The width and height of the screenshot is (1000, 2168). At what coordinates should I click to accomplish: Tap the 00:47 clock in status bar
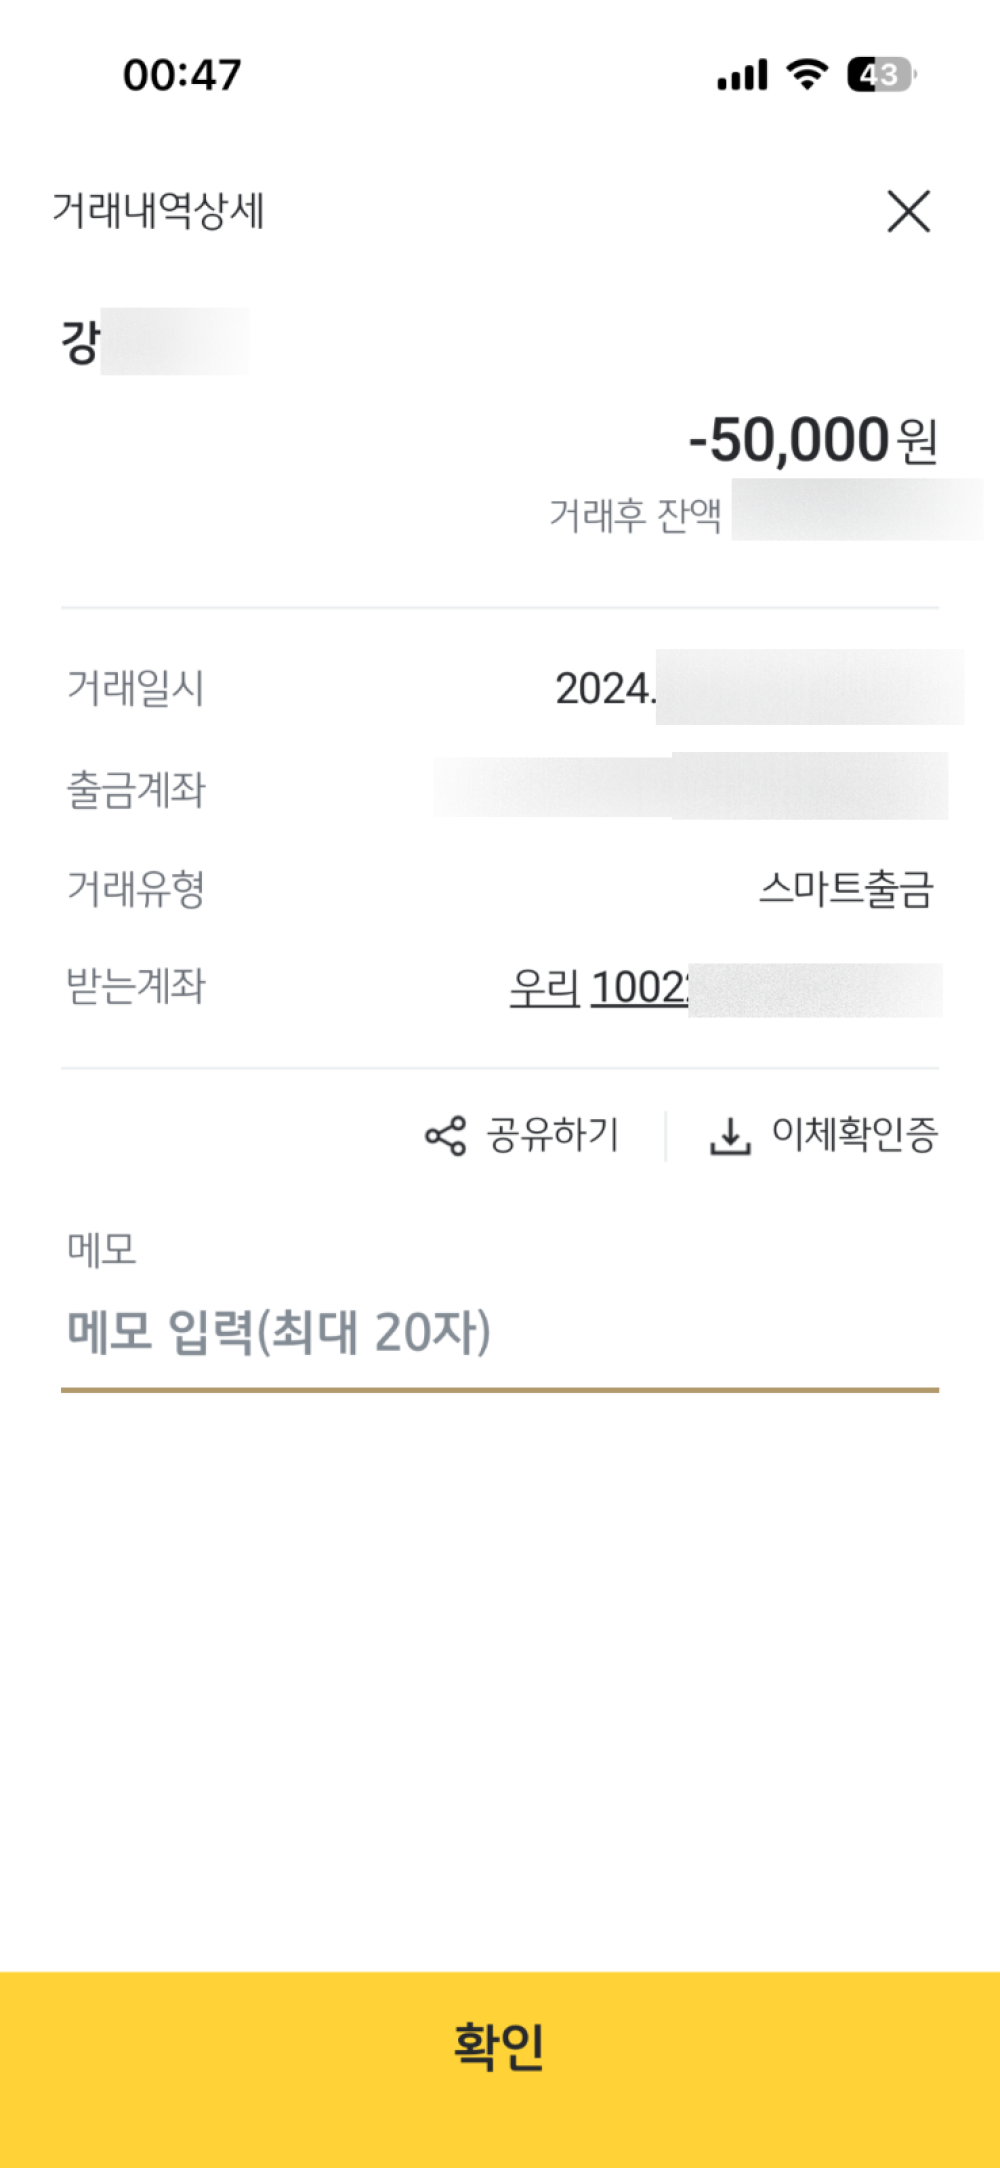pyautogui.click(x=182, y=75)
